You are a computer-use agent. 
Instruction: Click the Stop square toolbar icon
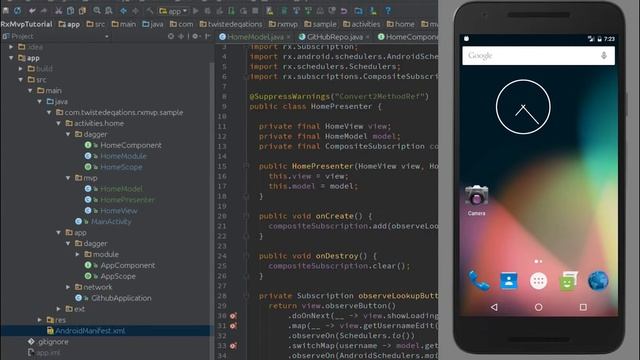(256, 11)
